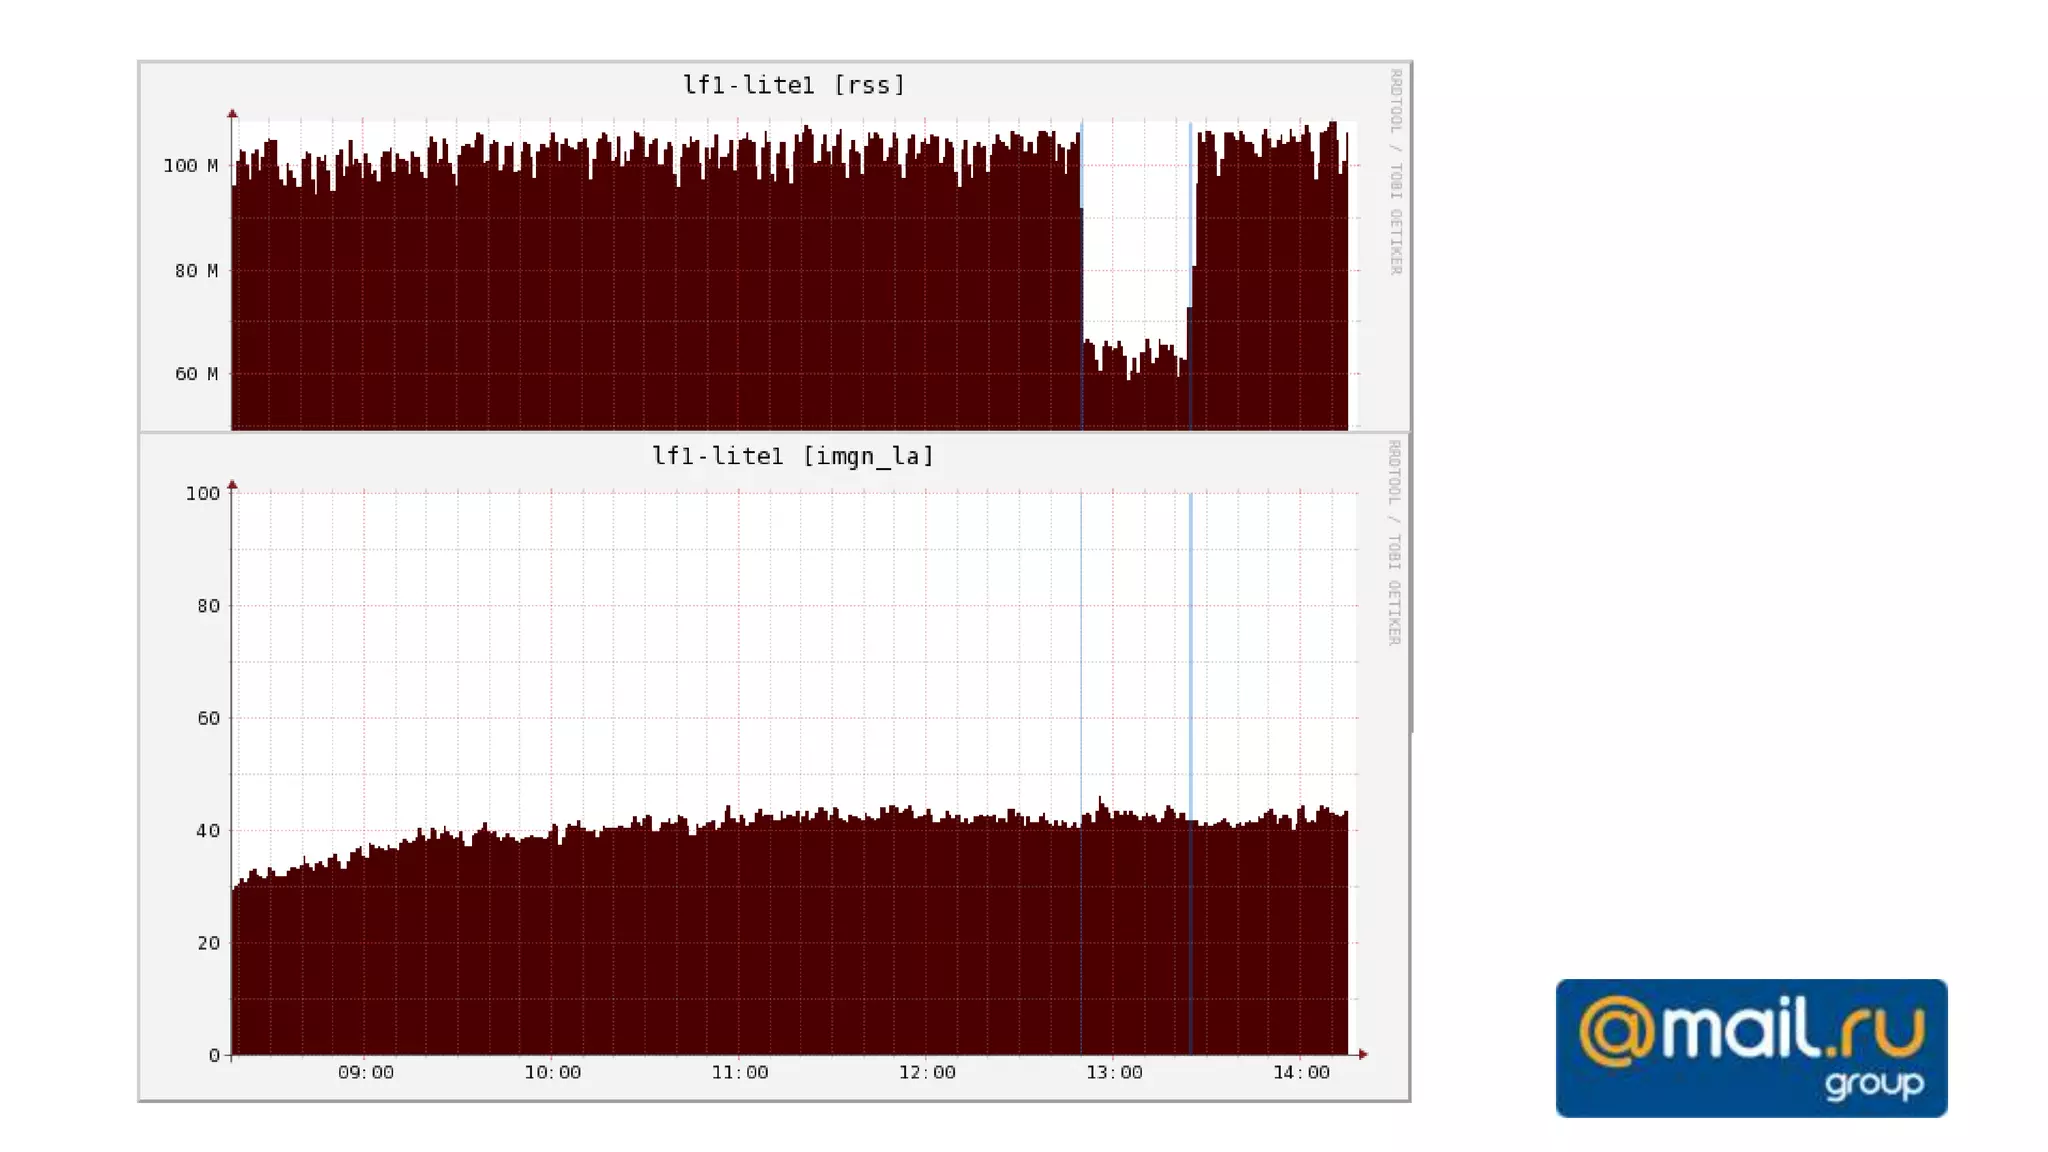
Task: Click the 14:00 time axis label
Action: coord(1300,1073)
